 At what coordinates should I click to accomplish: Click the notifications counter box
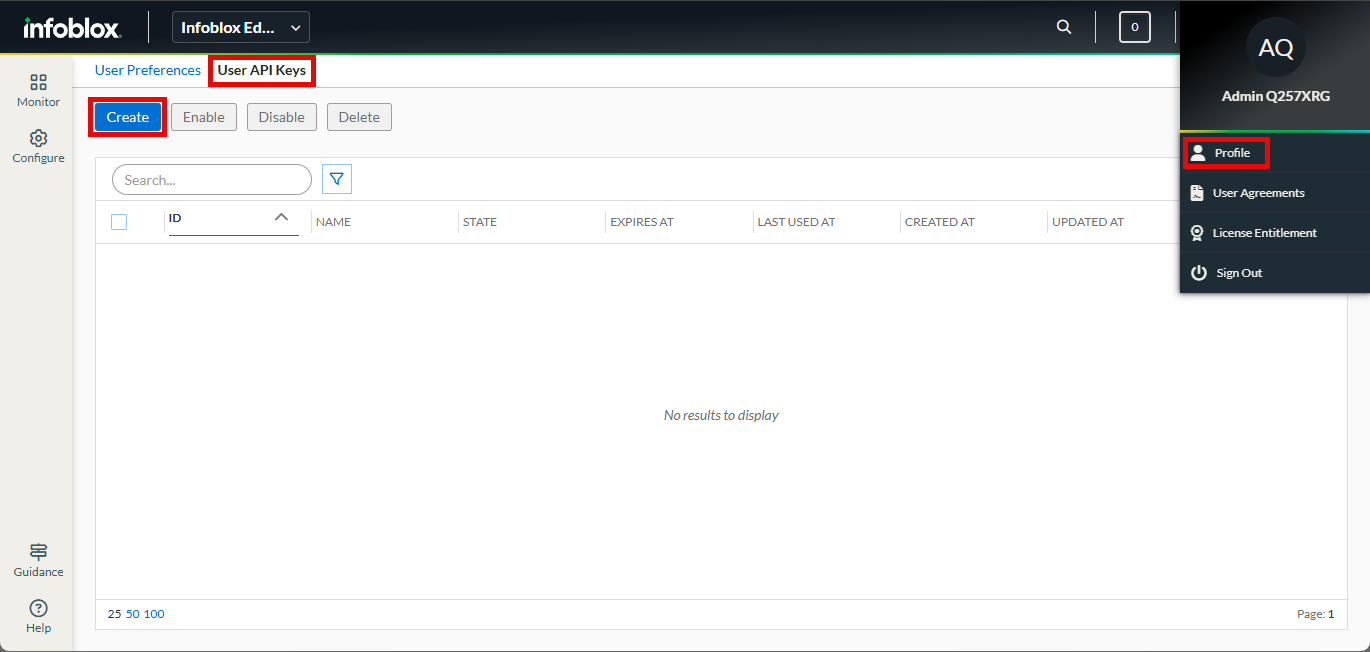pos(1134,27)
